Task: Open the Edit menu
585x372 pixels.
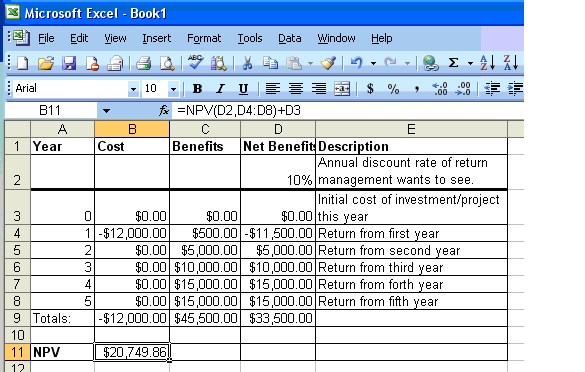Action: pos(79,38)
